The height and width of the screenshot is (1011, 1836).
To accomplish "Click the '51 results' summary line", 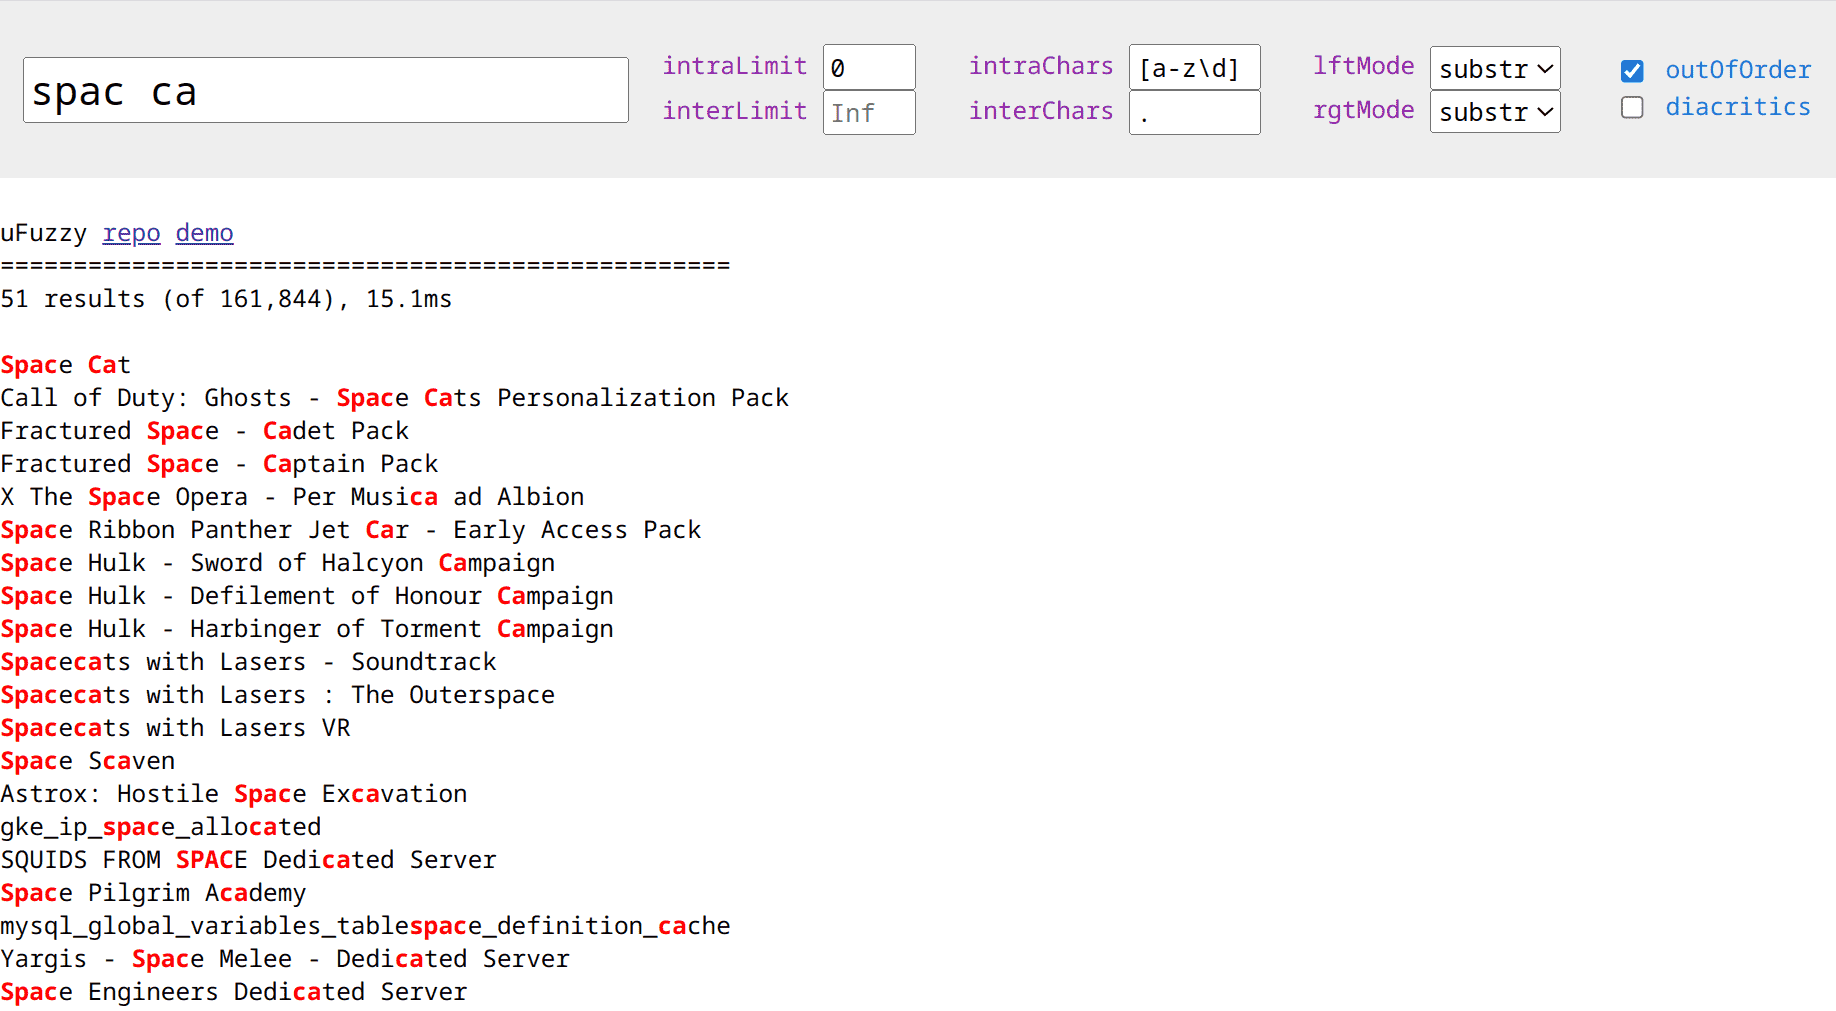I will point(226,299).
